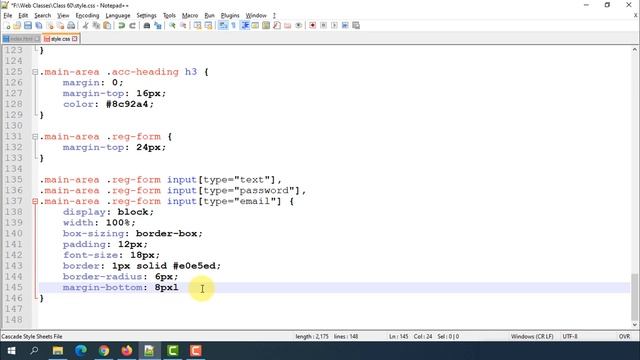This screenshot has width=640, height=360.
Task: Close the style.css tab
Action: pyautogui.click(x=75, y=39)
